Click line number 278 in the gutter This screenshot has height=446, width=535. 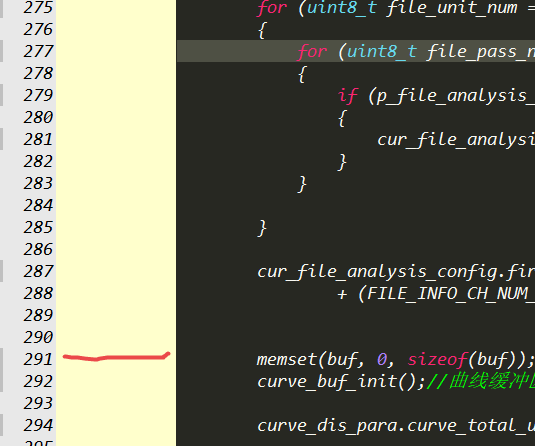(x=38, y=73)
